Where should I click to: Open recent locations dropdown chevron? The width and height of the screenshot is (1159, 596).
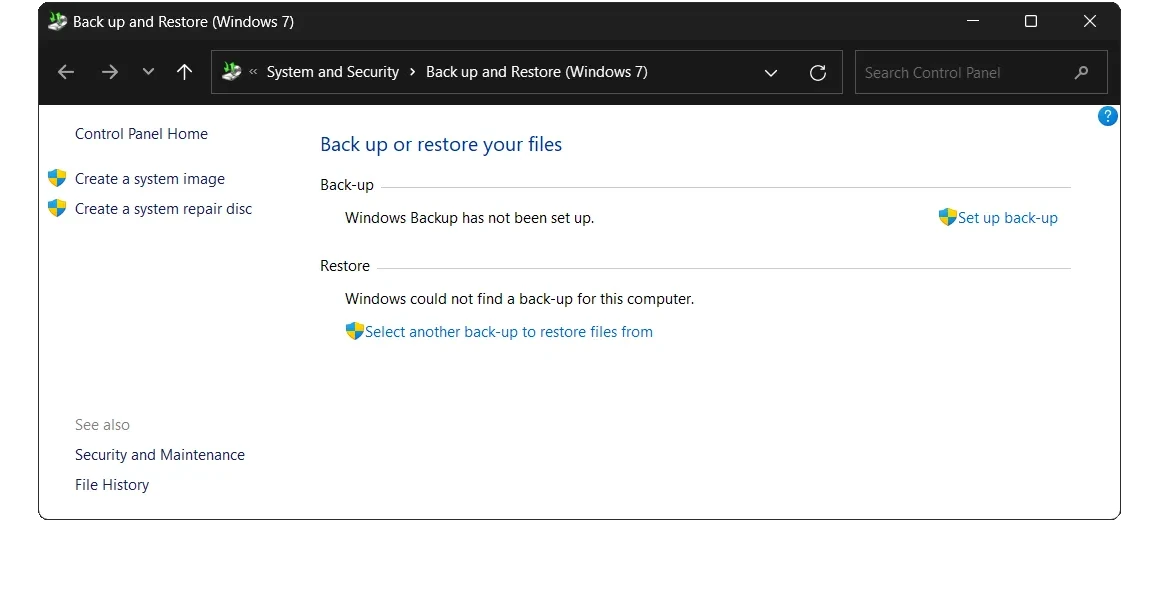coord(148,72)
